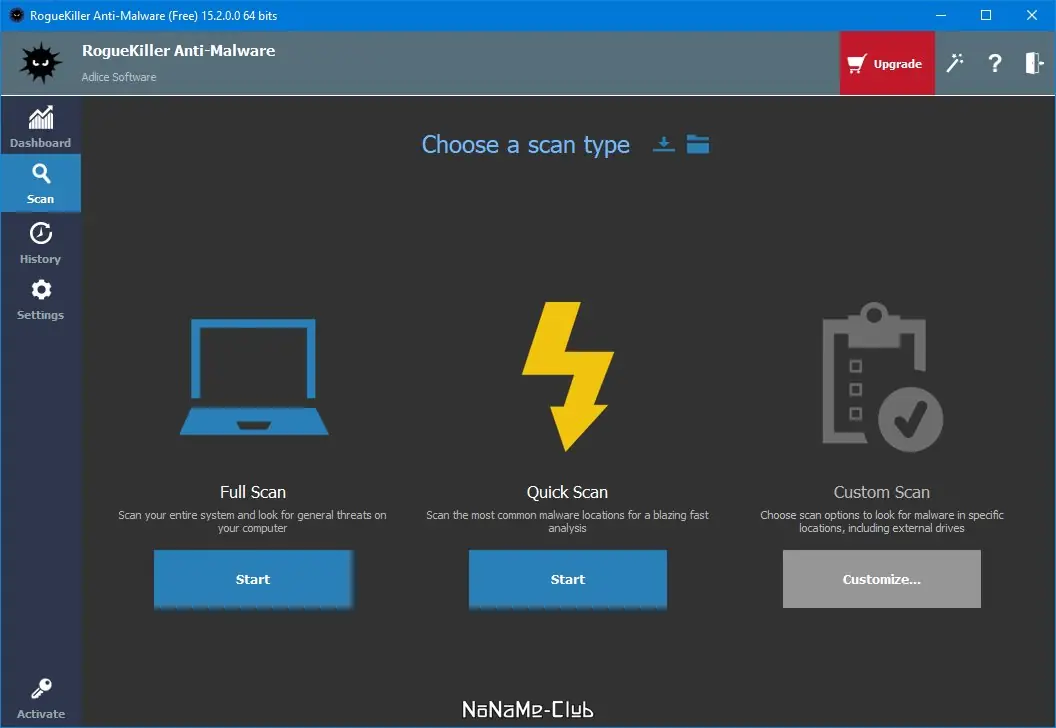Image resolution: width=1056 pixels, height=728 pixels.
Task: Click the Custom Scan clipboard icon
Action: 882,377
